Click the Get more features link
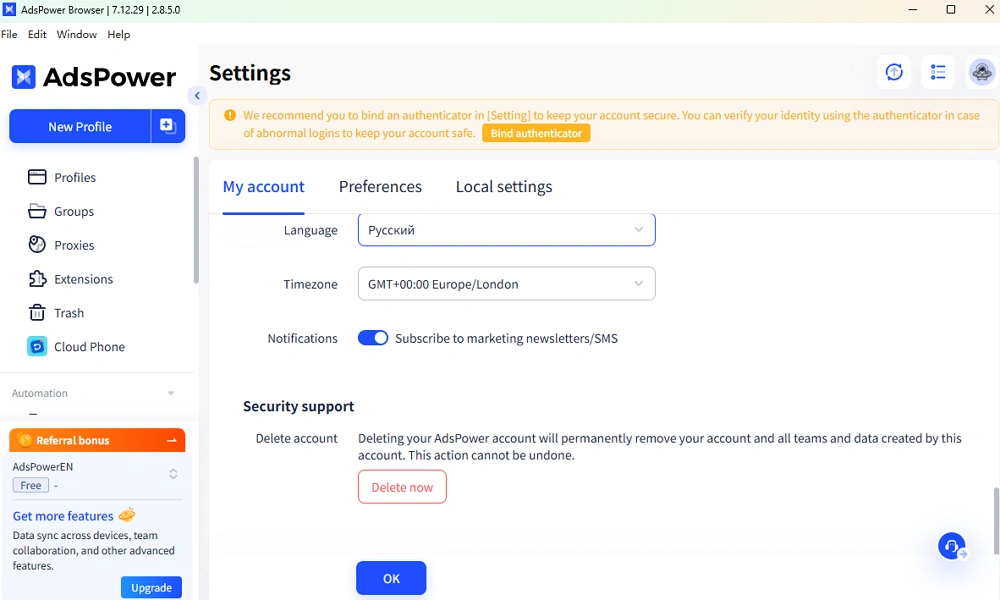Image resolution: width=1000 pixels, height=600 pixels. click(63, 516)
